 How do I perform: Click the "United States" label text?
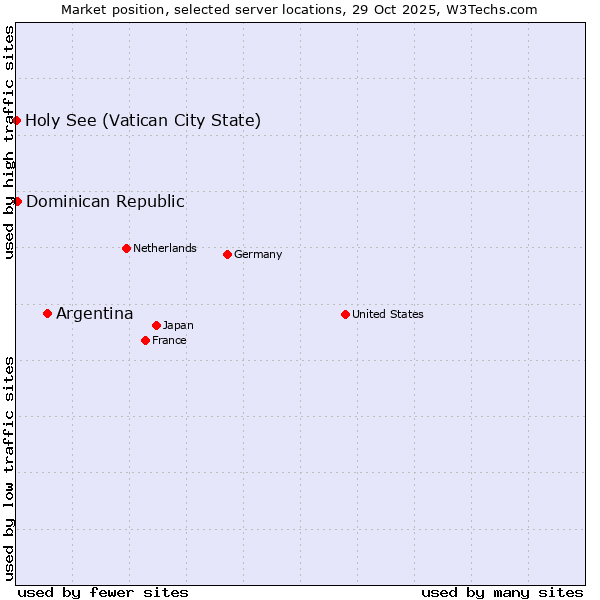point(388,314)
